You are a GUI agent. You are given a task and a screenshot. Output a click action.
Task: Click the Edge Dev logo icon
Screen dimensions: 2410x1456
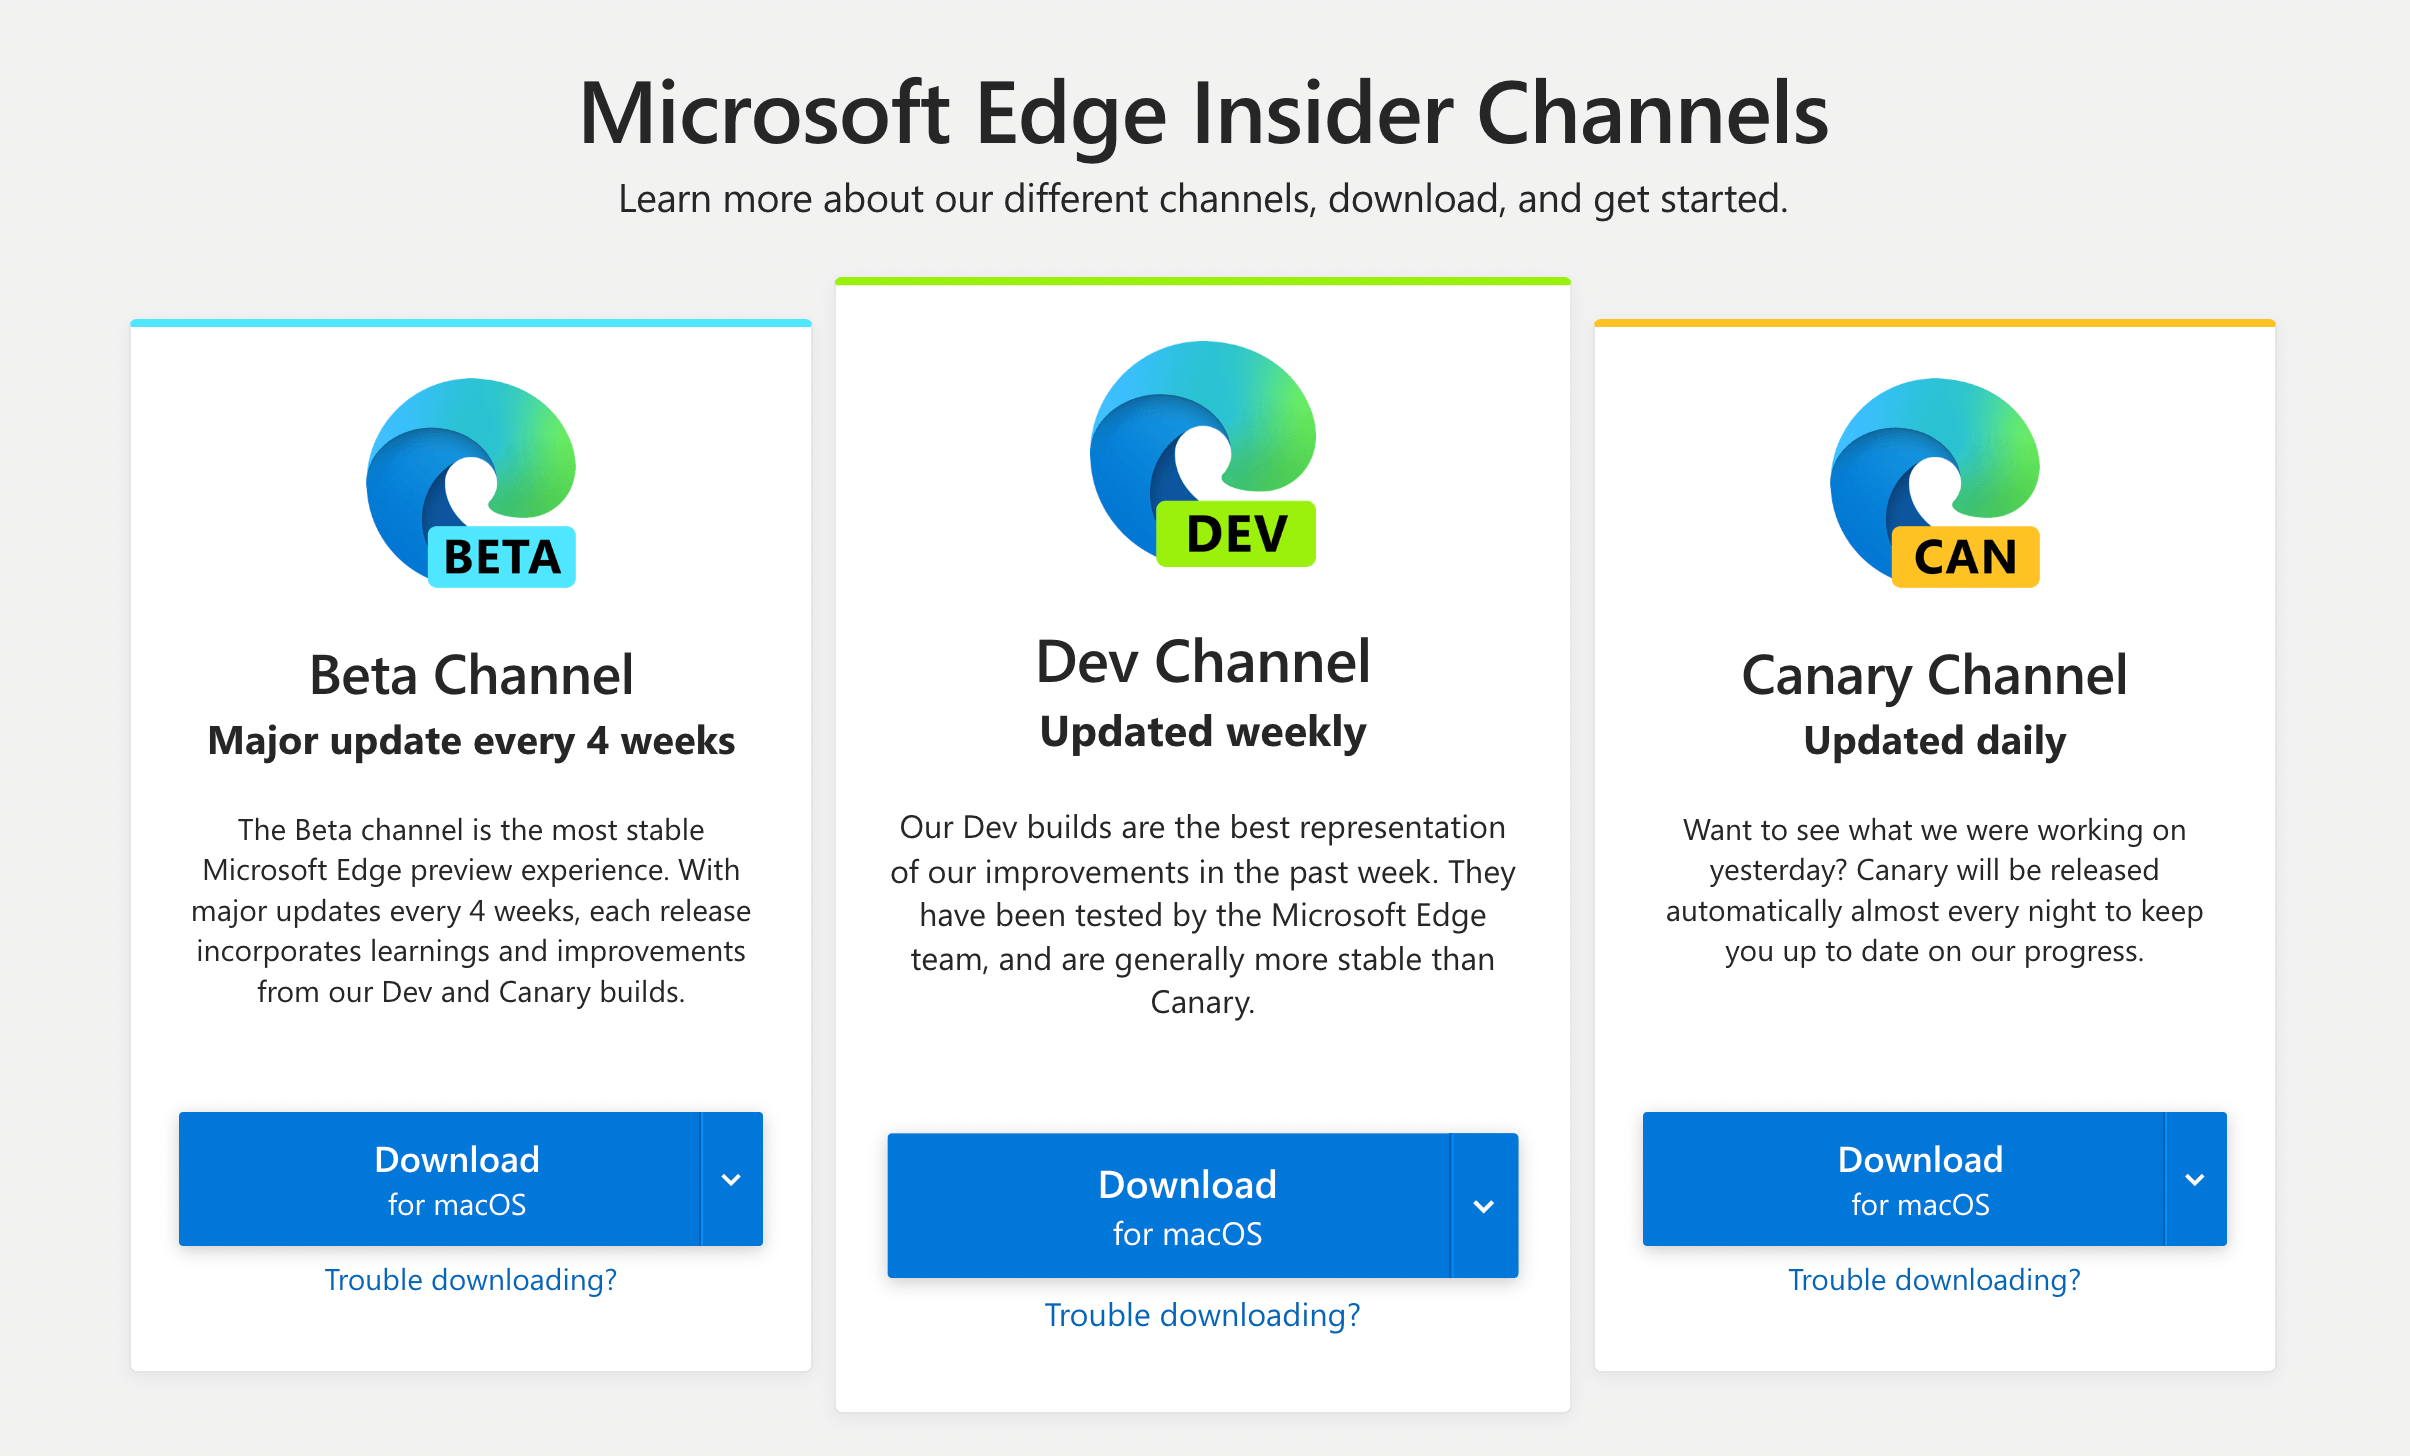pos(1203,454)
